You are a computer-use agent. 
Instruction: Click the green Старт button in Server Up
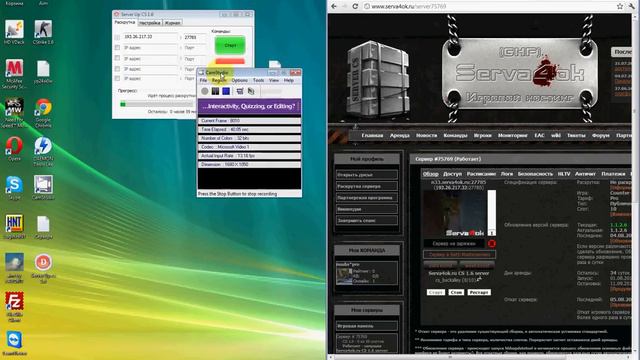(x=230, y=45)
